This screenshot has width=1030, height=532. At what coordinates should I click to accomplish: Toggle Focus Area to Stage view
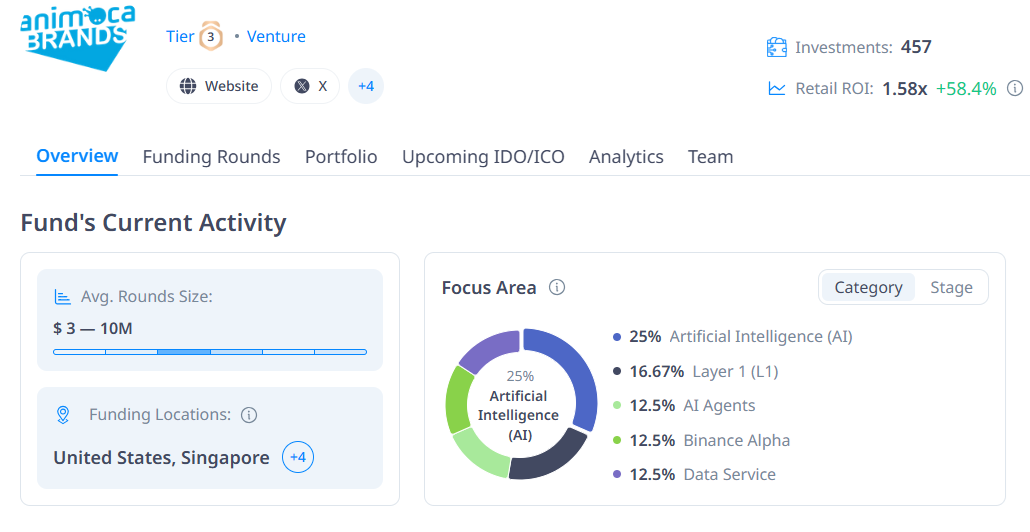pyautogui.click(x=951, y=288)
